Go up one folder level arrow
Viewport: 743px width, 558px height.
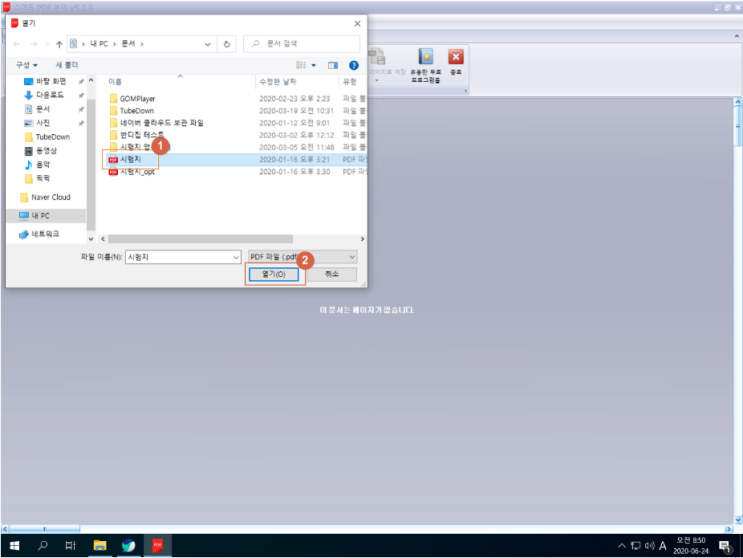click(59, 44)
